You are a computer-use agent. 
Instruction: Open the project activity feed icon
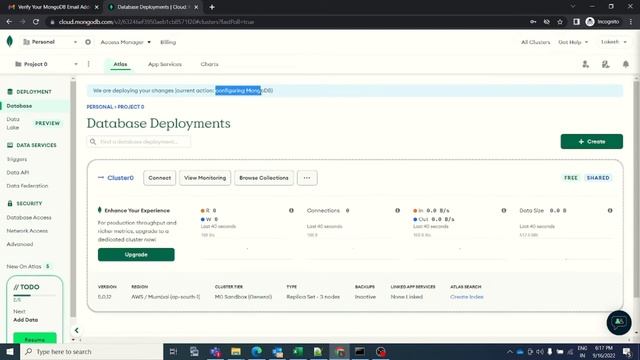point(605,64)
